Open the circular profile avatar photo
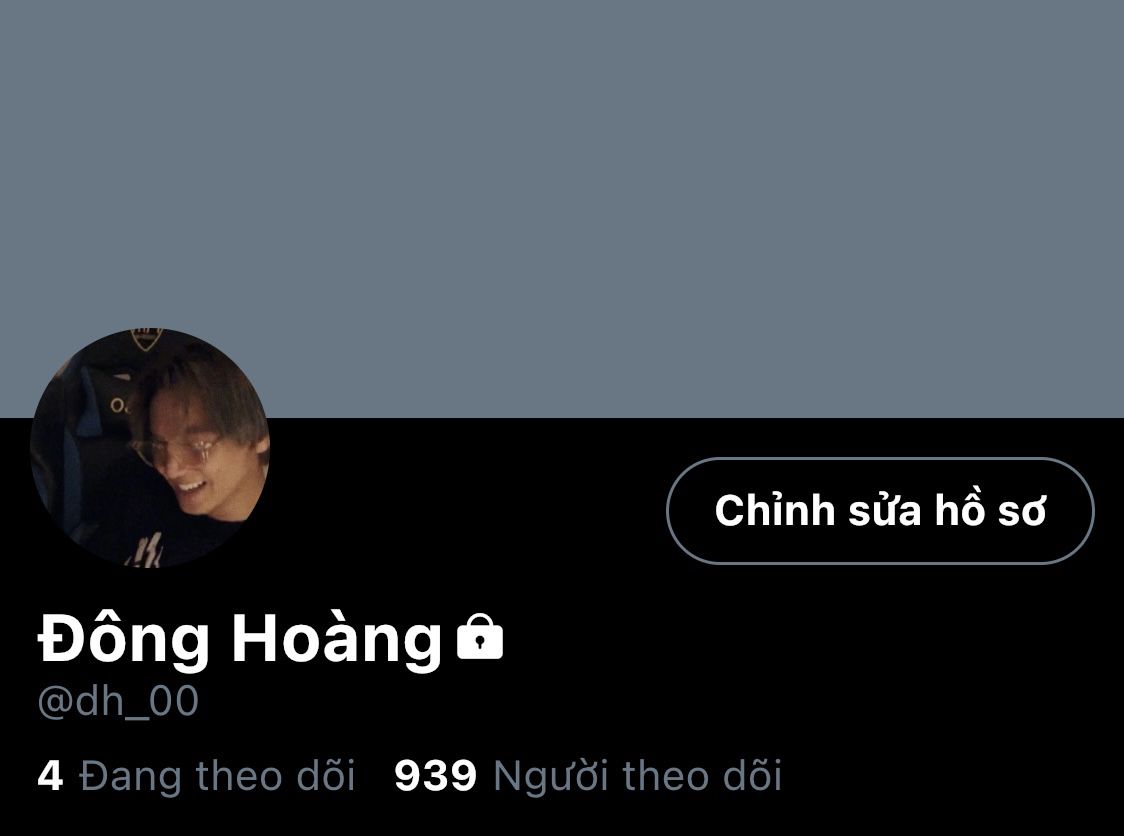The width and height of the screenshot is (1124, 836). click(x=150, y=447)
